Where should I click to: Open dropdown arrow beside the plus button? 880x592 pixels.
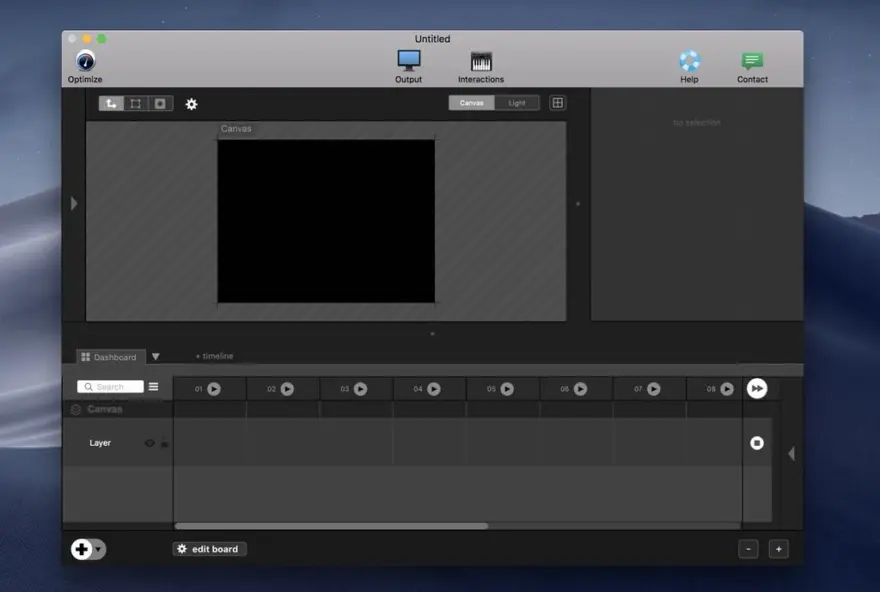[99, 549]
